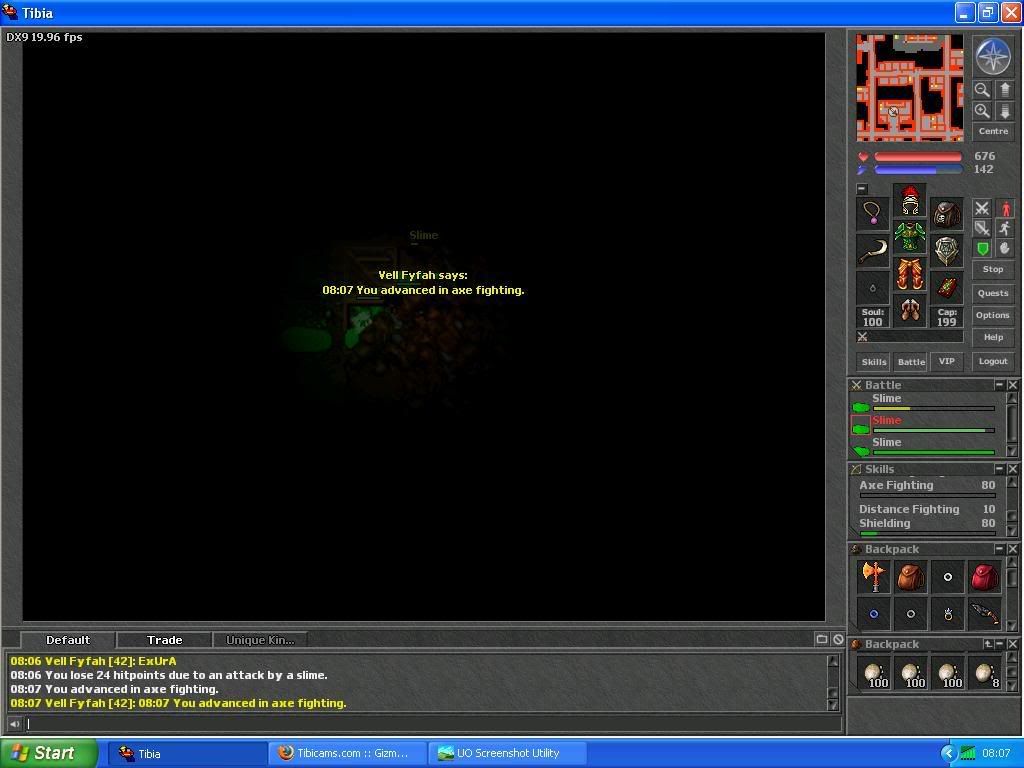Open the red bag in Backpack

[x=984, y=577]
